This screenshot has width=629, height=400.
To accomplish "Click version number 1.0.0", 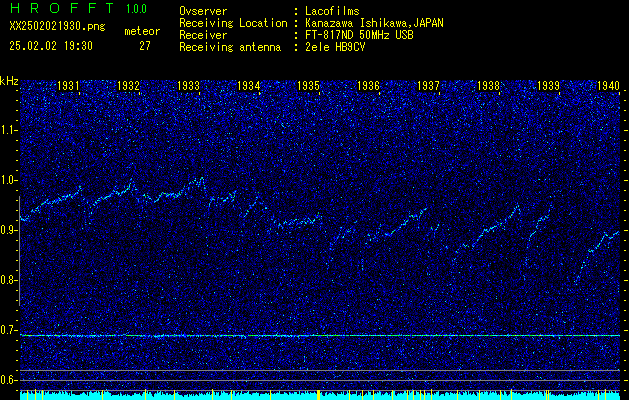I will [136, 8].
